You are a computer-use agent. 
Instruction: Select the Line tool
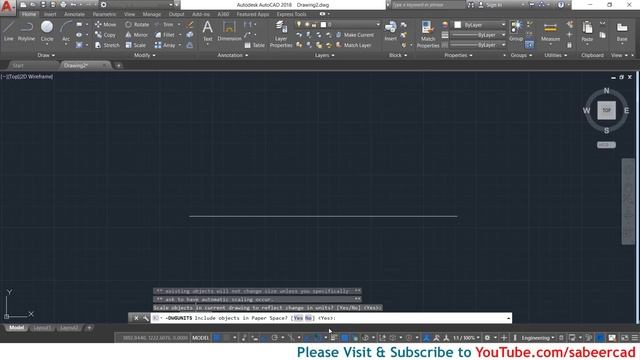tap(9, 31)
